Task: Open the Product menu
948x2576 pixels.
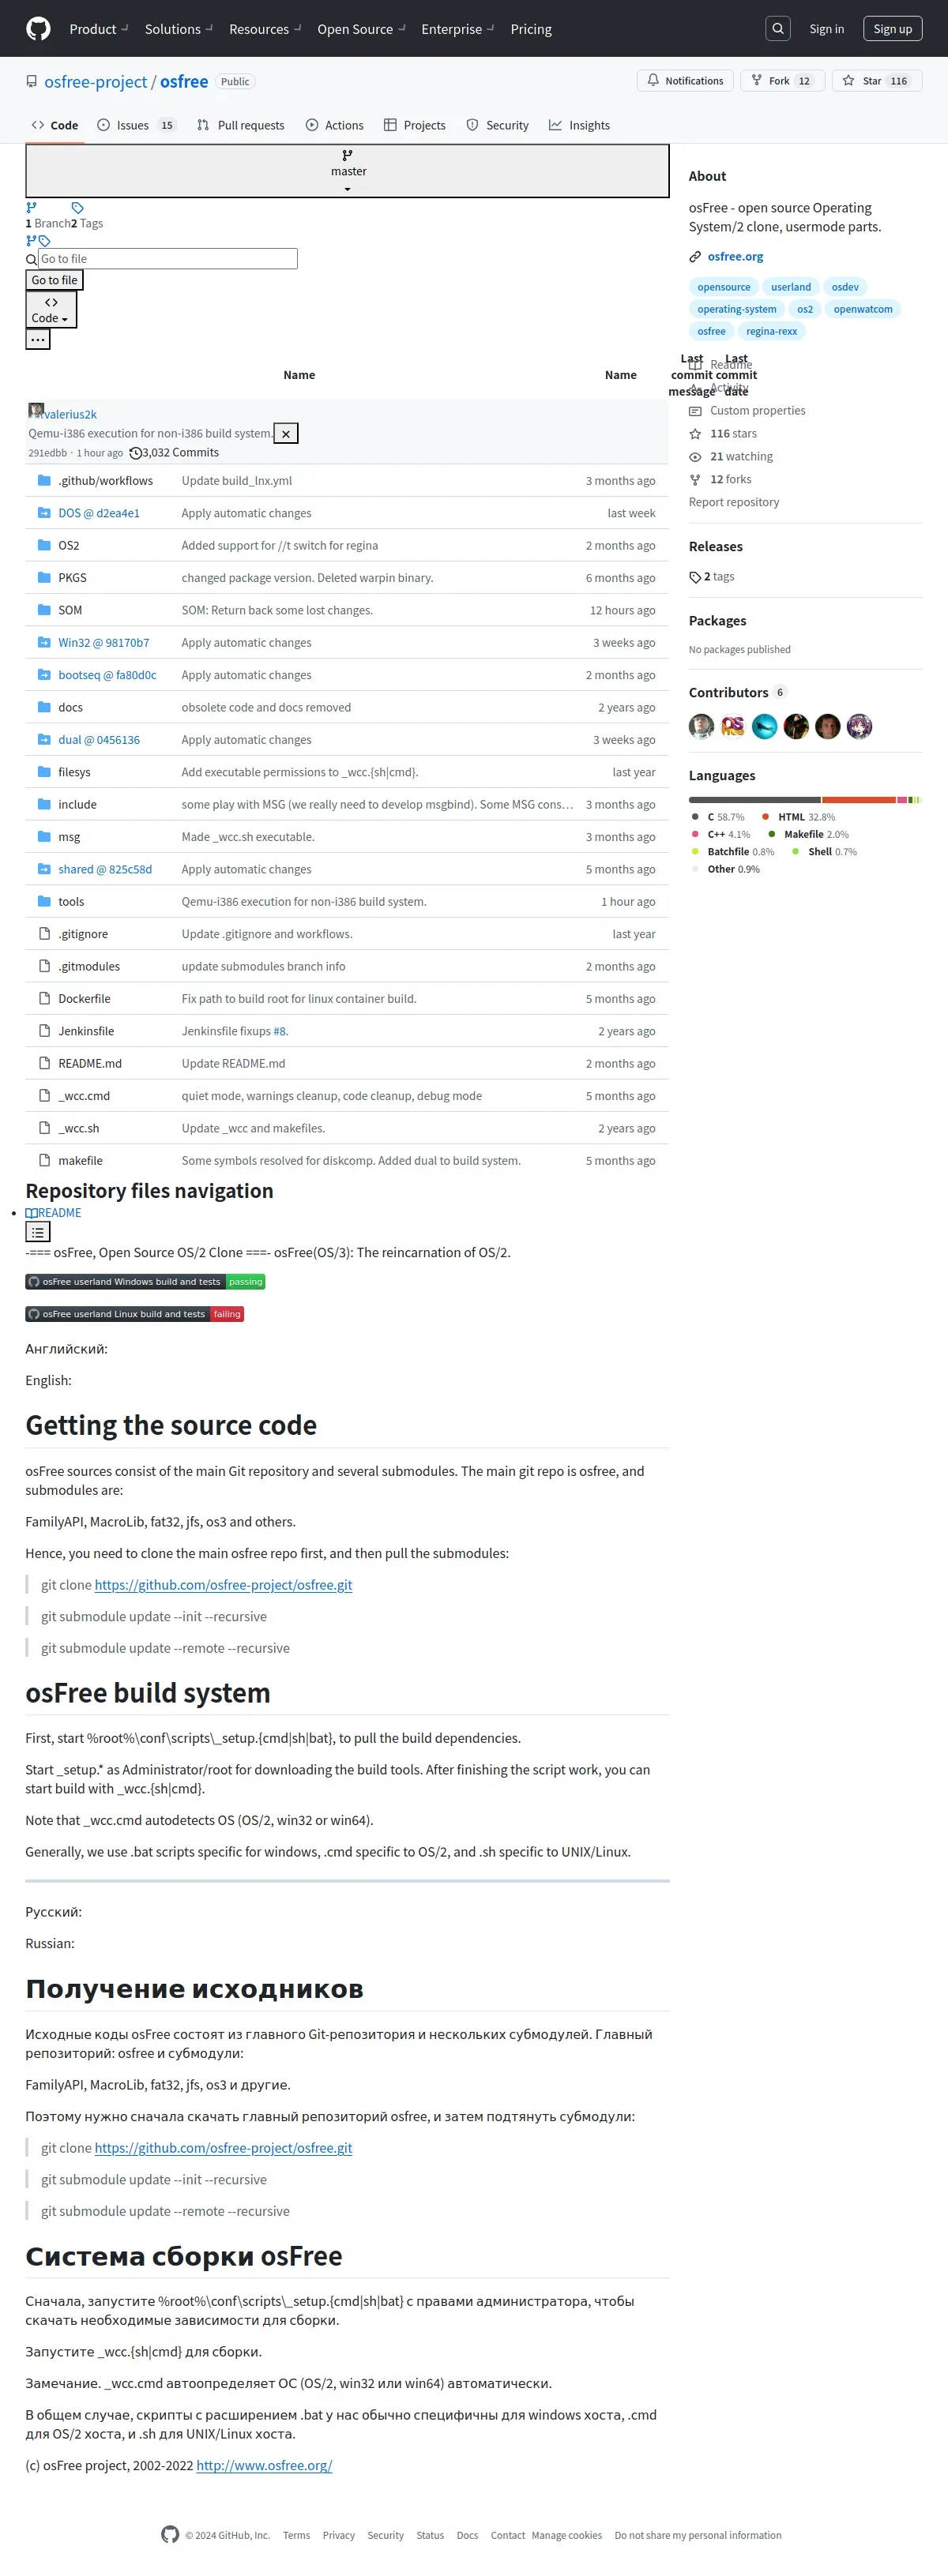Action: pyautogui.click(x=98, y=29)
